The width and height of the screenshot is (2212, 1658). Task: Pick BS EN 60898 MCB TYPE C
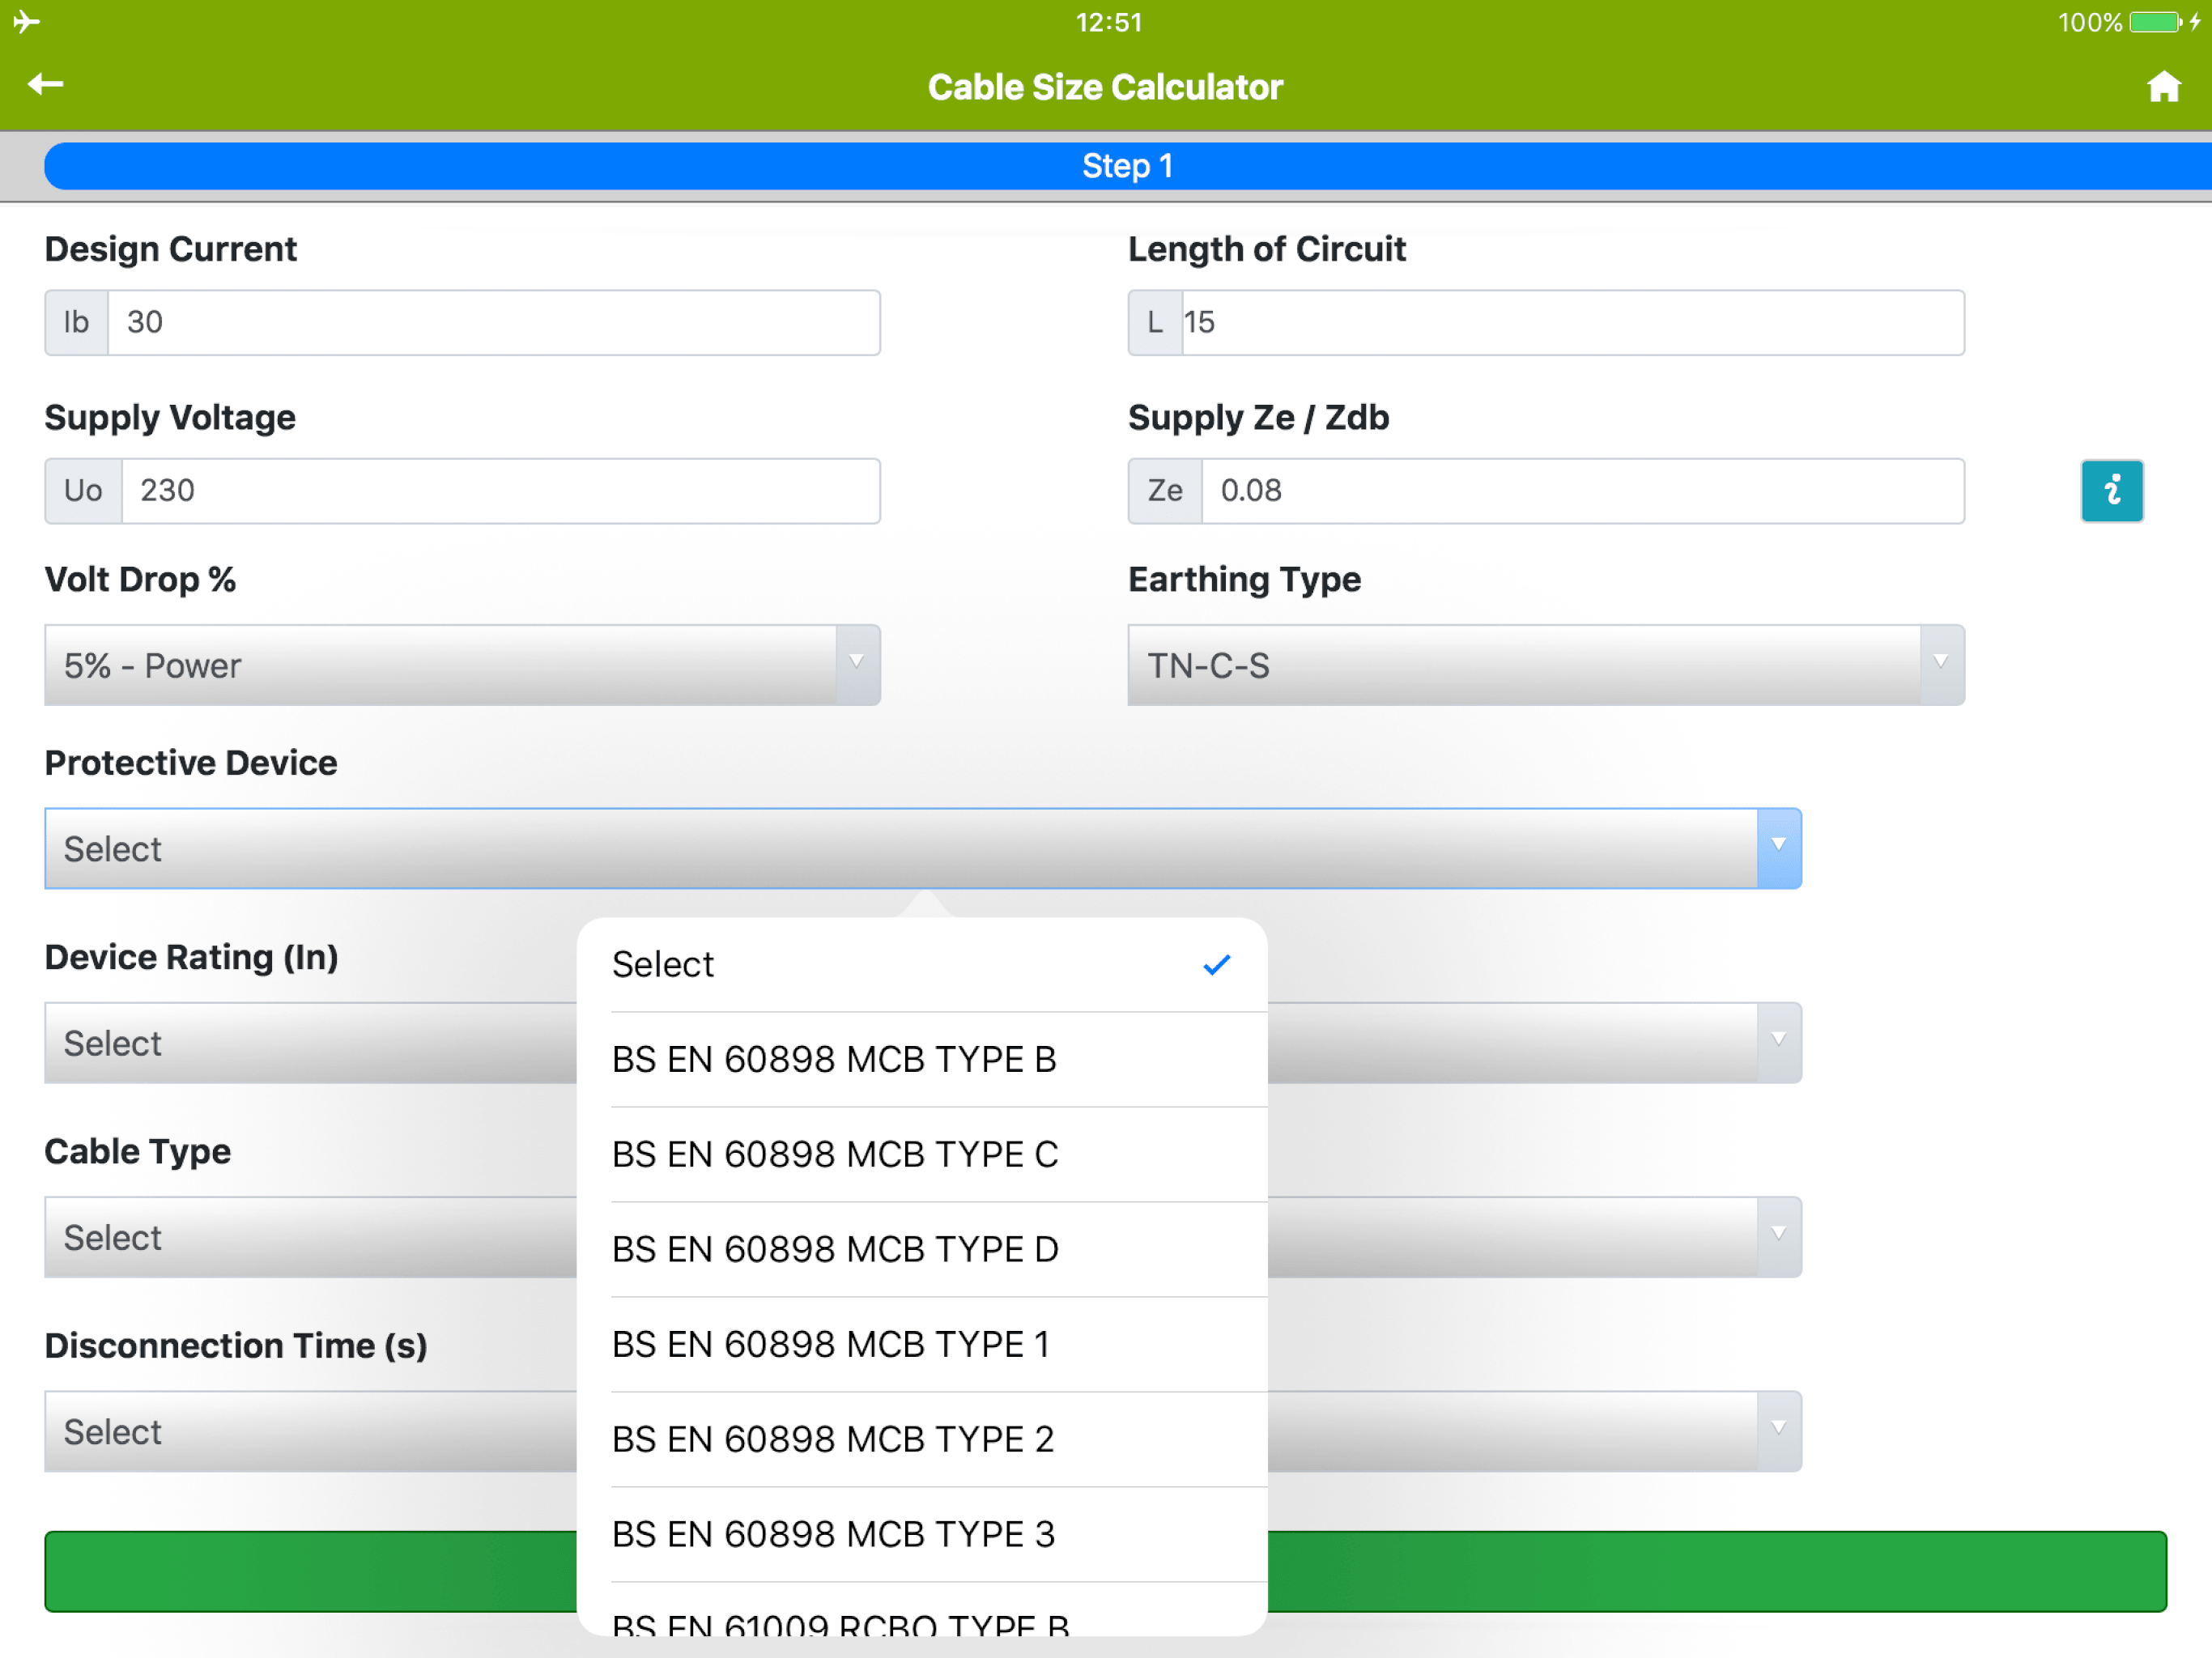[x=920, y=1154]
